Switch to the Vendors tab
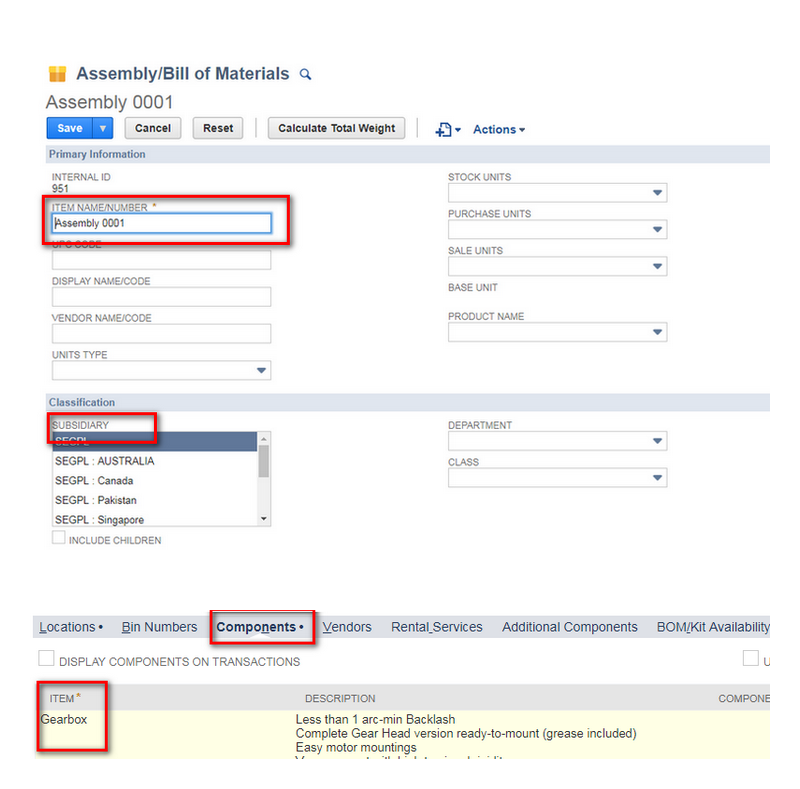The width and height of the screenshot is (800, 789). click(347, 627)
